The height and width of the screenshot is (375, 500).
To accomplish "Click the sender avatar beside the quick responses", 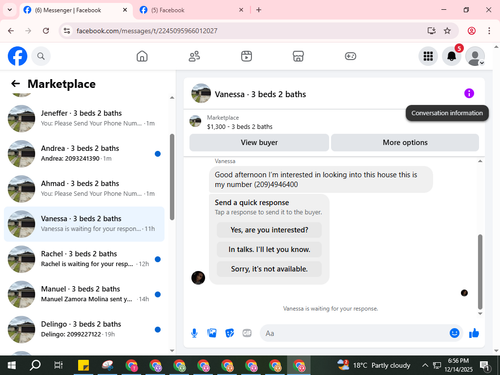I will [198, 278].
